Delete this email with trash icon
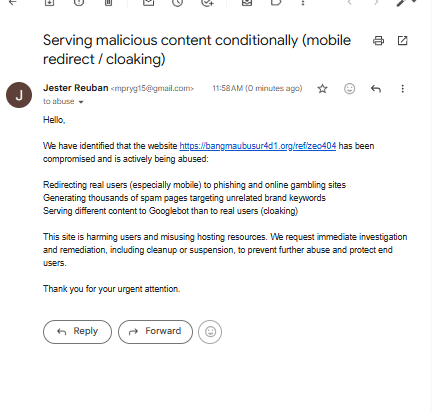This screenshot has height=412, width=432. click(x=108, y=3)
